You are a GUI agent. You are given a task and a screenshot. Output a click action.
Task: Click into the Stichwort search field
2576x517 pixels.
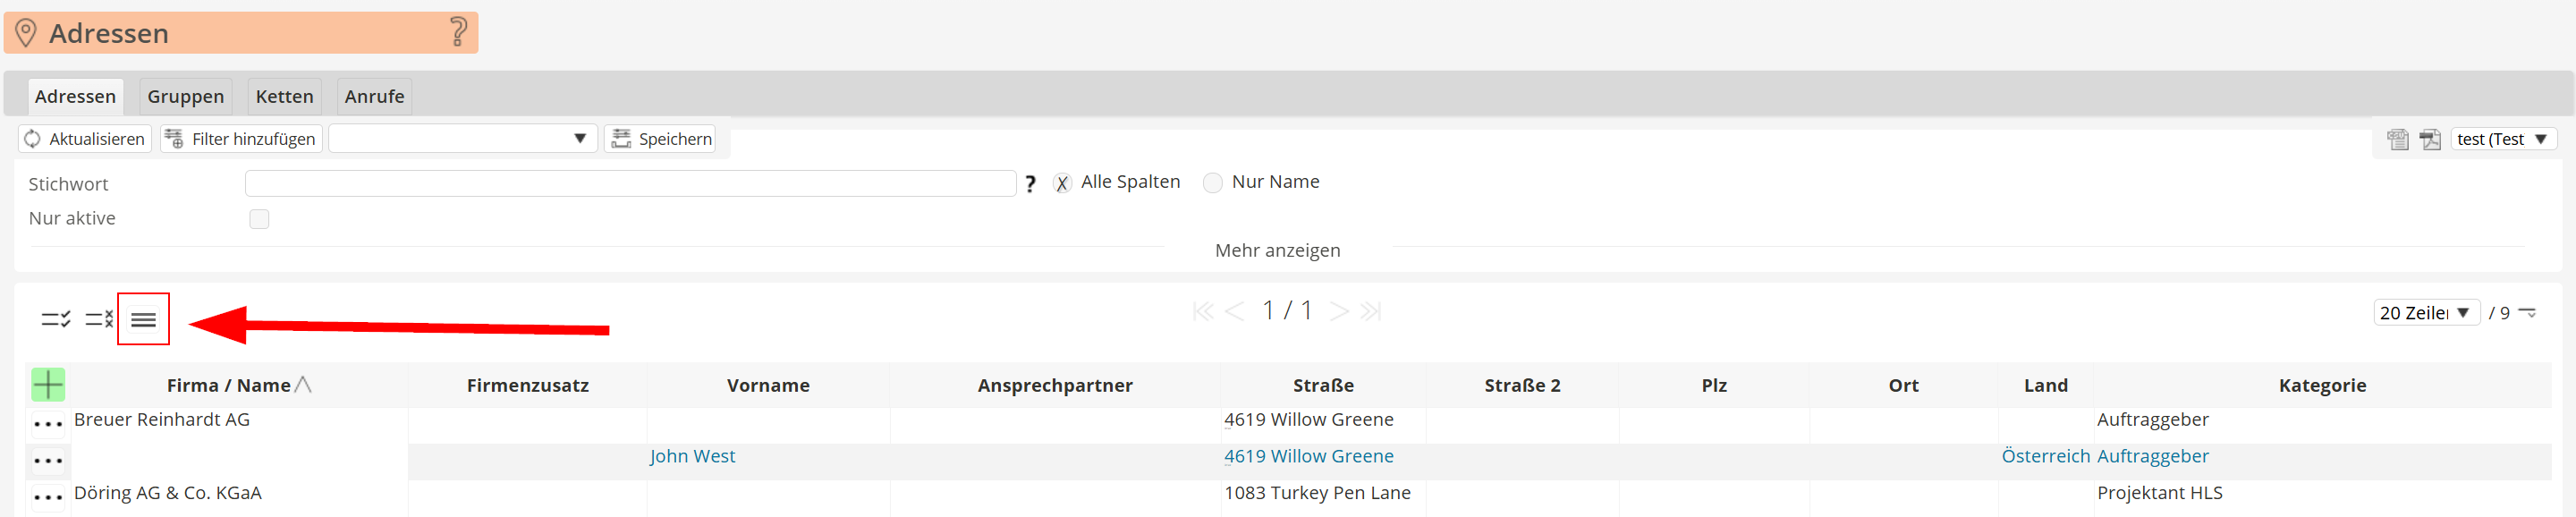630,183
